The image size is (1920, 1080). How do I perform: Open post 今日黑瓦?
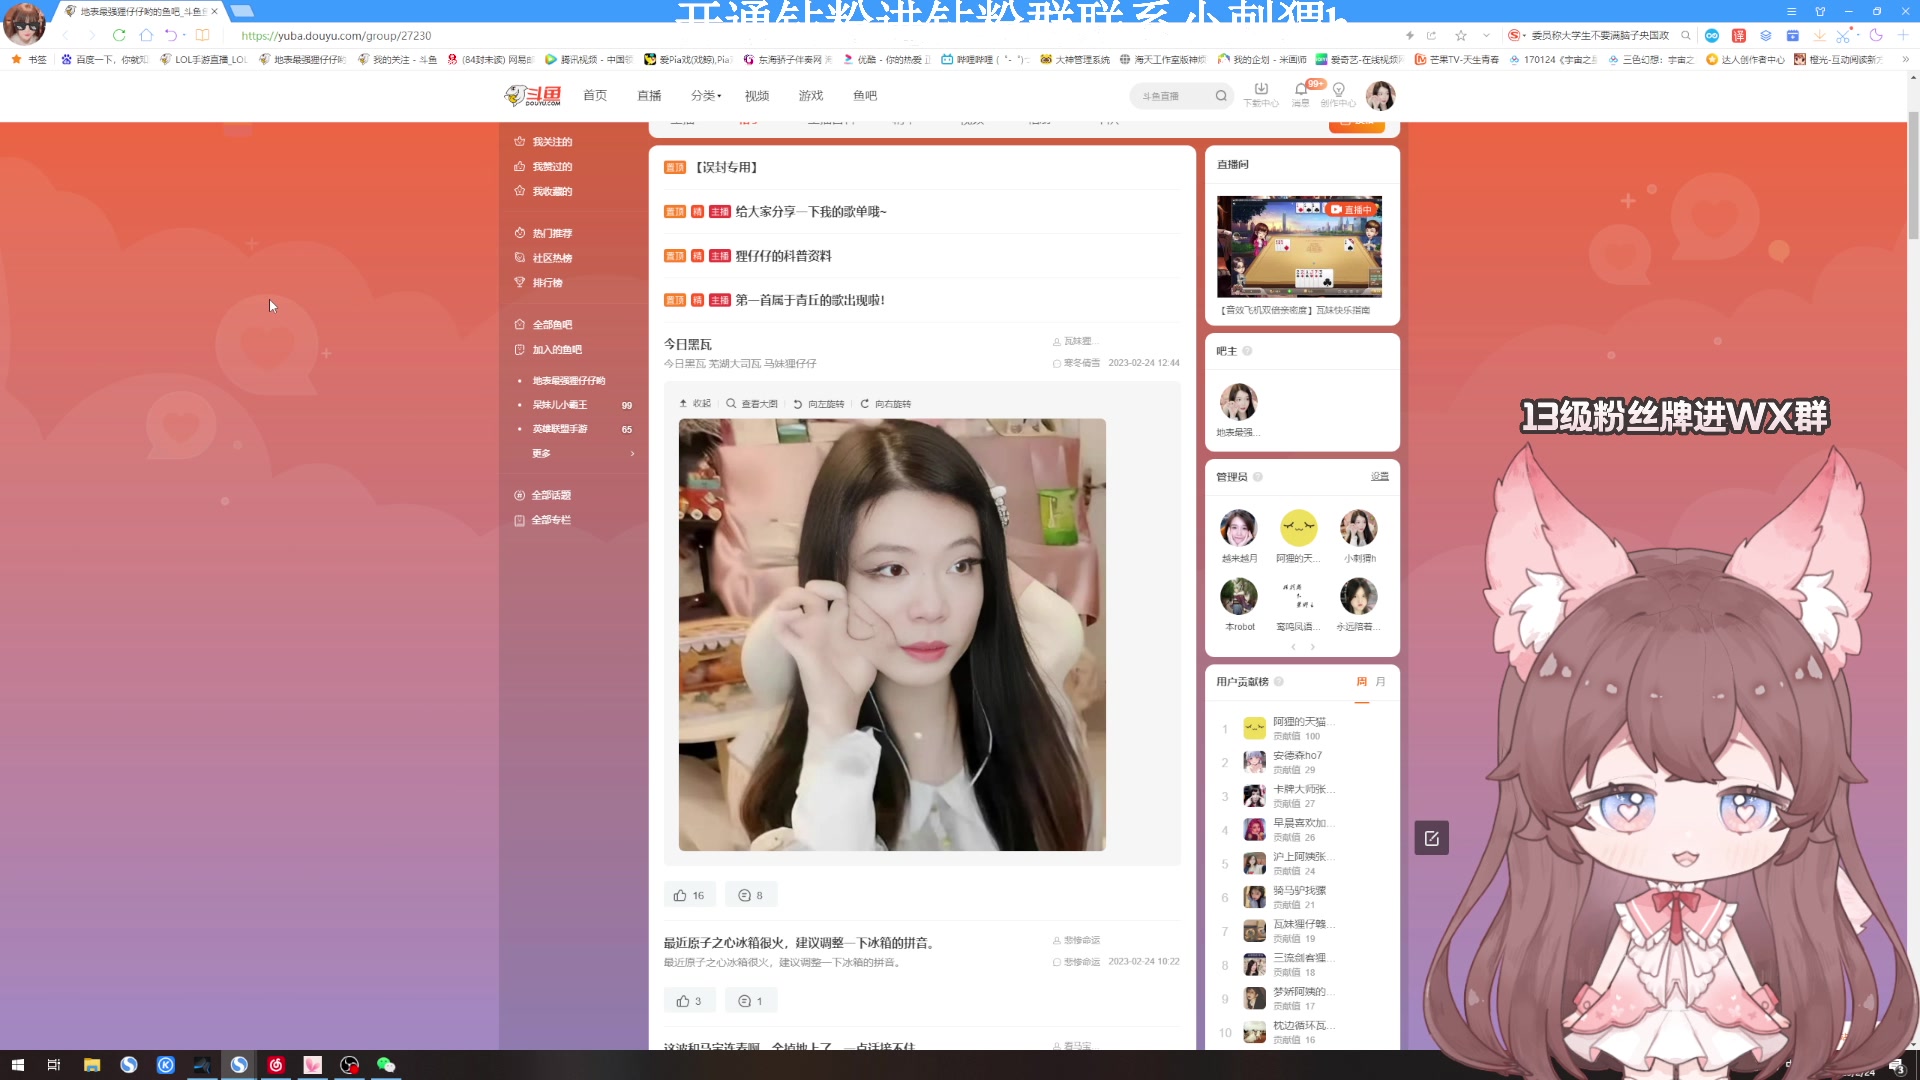tap(688, 344)
